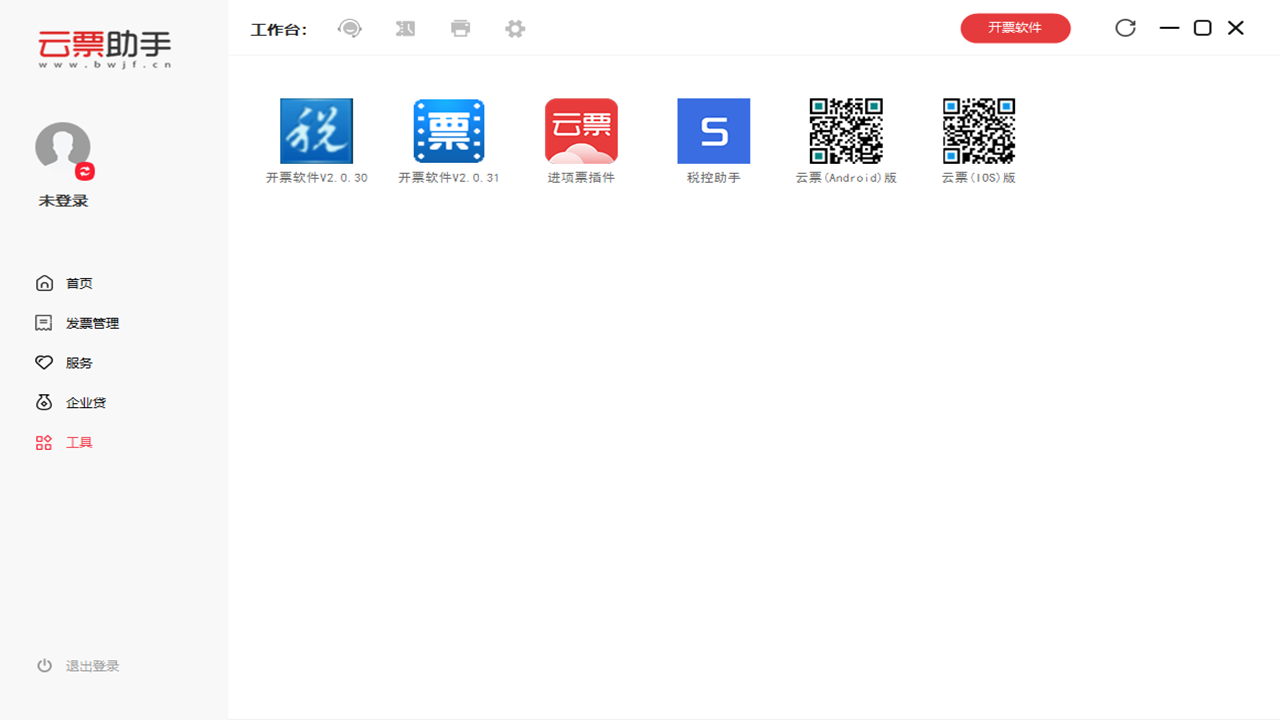Click the 未登录 login status text
1280x720 pixels.
click(62, 200)
